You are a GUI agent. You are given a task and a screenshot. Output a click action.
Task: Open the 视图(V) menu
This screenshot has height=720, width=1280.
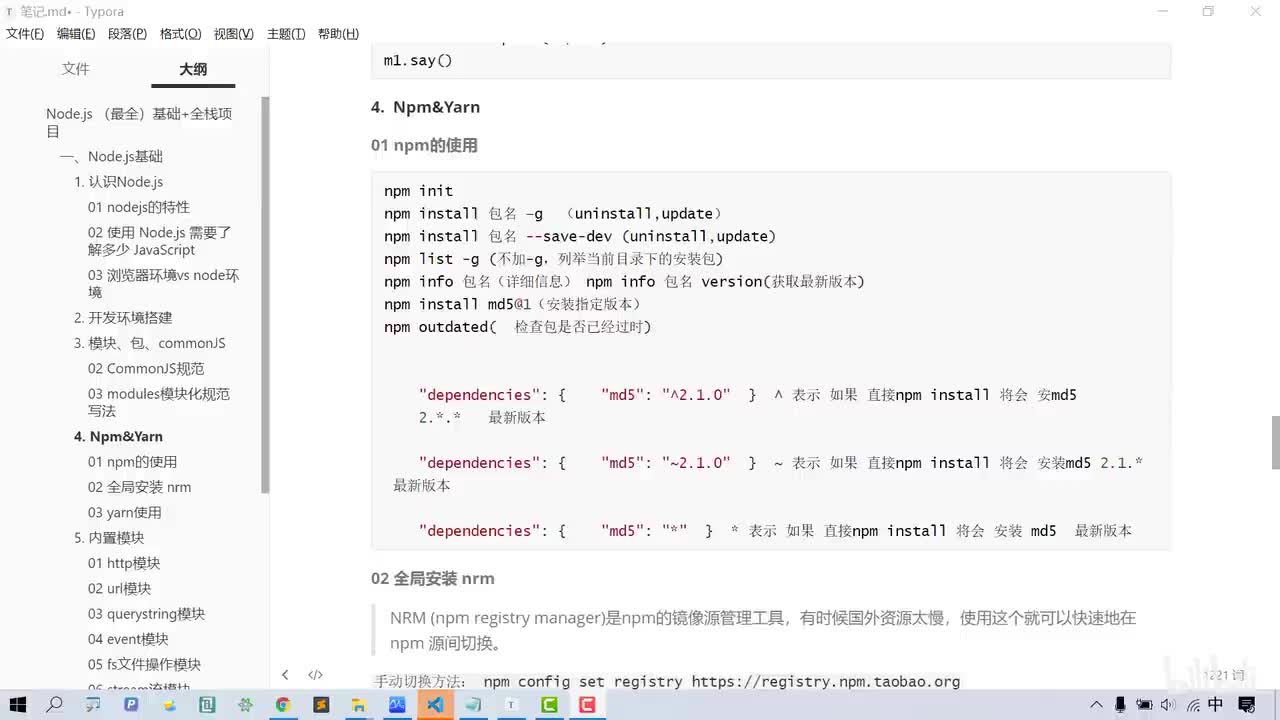point(234,34)
